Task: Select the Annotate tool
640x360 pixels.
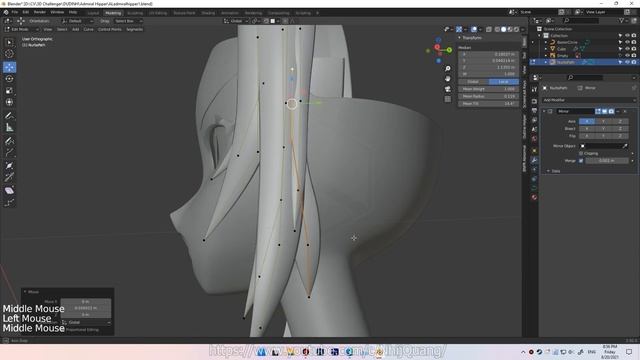Action: (9, 116)
